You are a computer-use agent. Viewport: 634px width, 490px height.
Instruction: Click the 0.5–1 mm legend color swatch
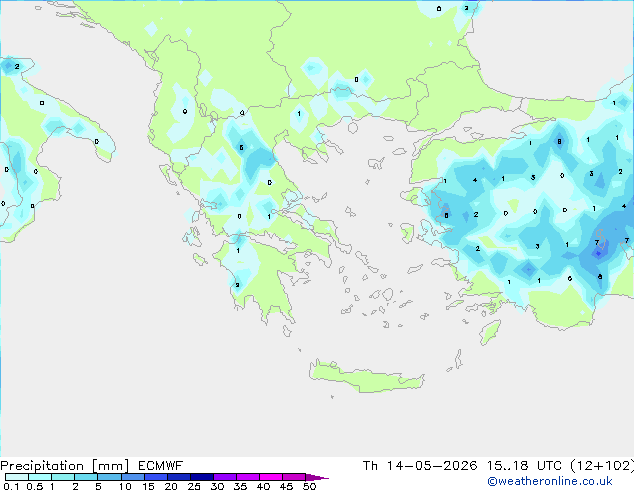pos(40,477)
